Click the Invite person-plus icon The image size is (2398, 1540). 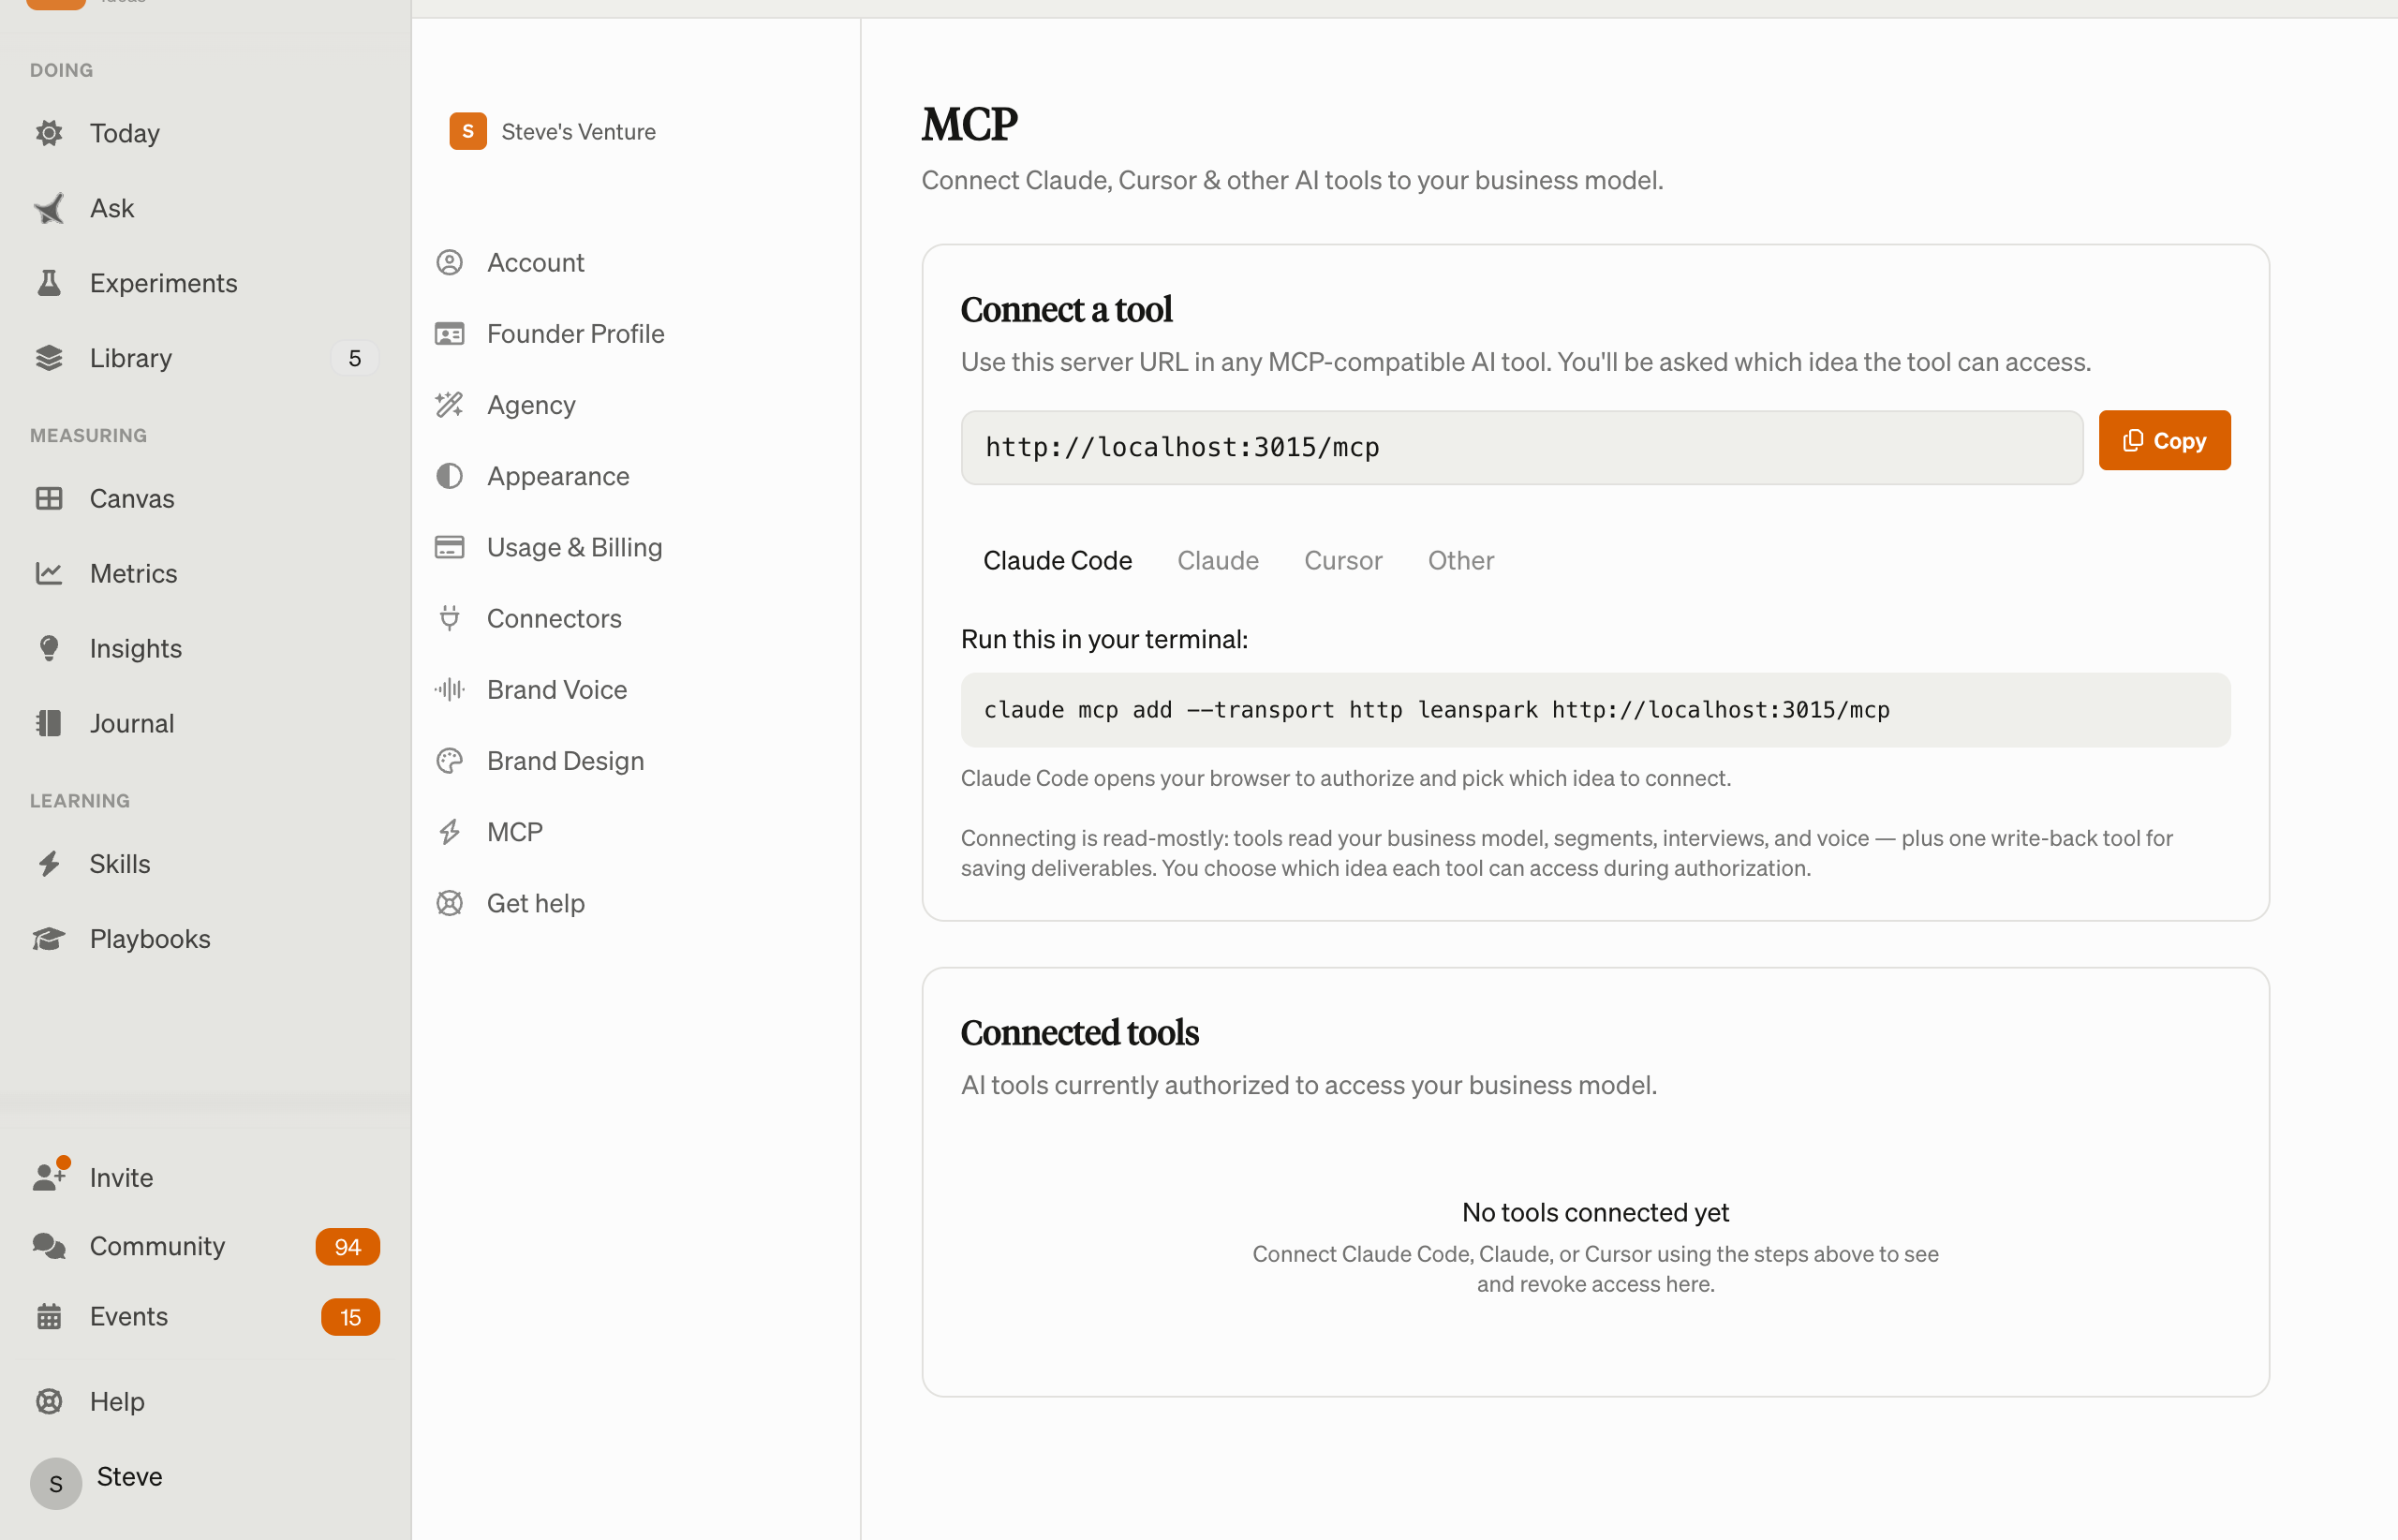pyautogui.click(x=50, y=1176)
